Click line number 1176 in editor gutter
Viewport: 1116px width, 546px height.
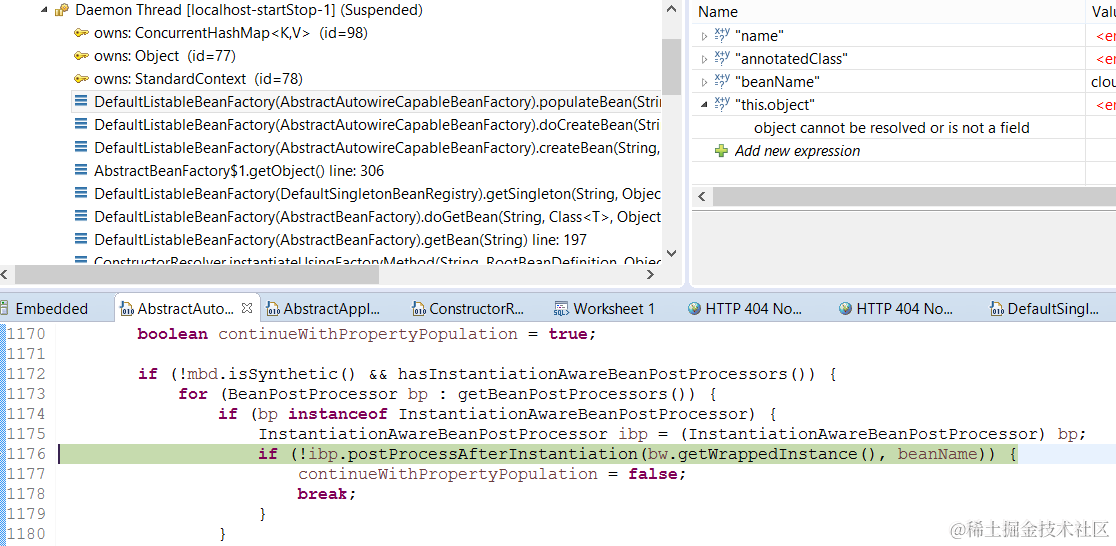tap(26, 453)
